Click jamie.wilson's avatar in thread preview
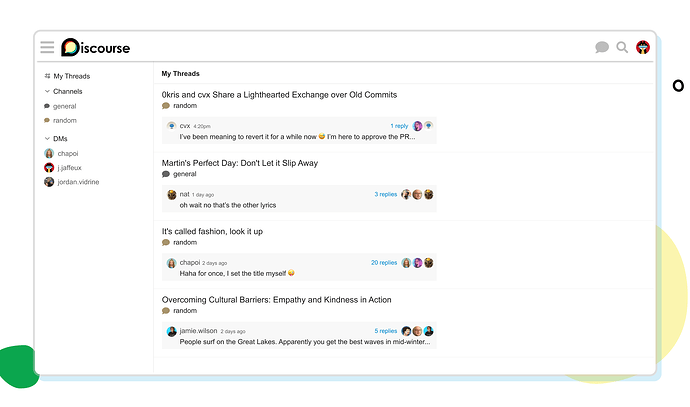The width and height of the screenshot is (690, 407). pyautogui.click(x=172, y=331)
